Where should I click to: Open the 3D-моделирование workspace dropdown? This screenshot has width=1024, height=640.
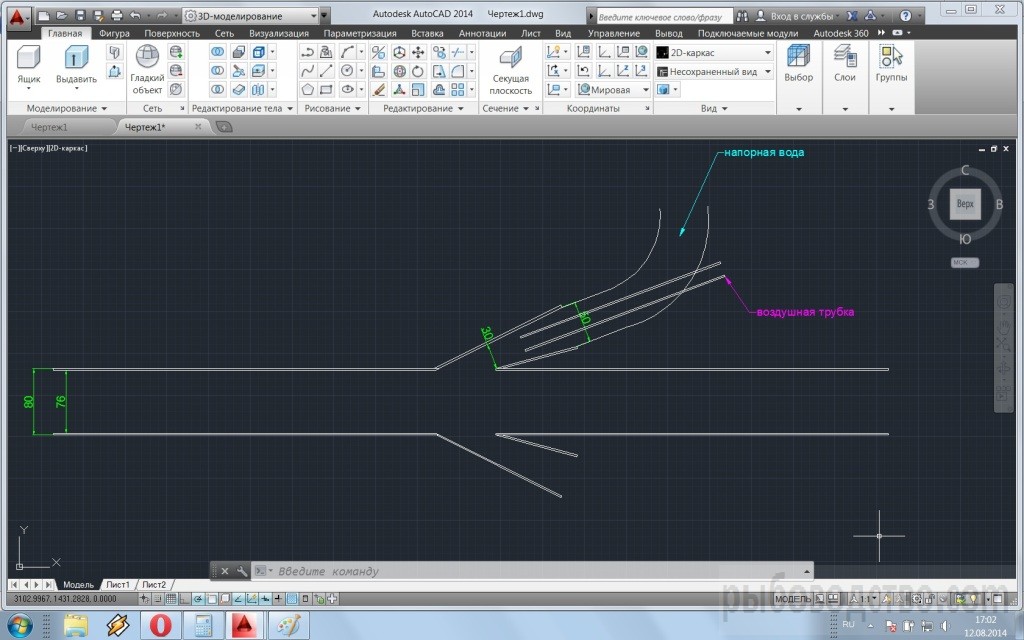tap(250, 16)
